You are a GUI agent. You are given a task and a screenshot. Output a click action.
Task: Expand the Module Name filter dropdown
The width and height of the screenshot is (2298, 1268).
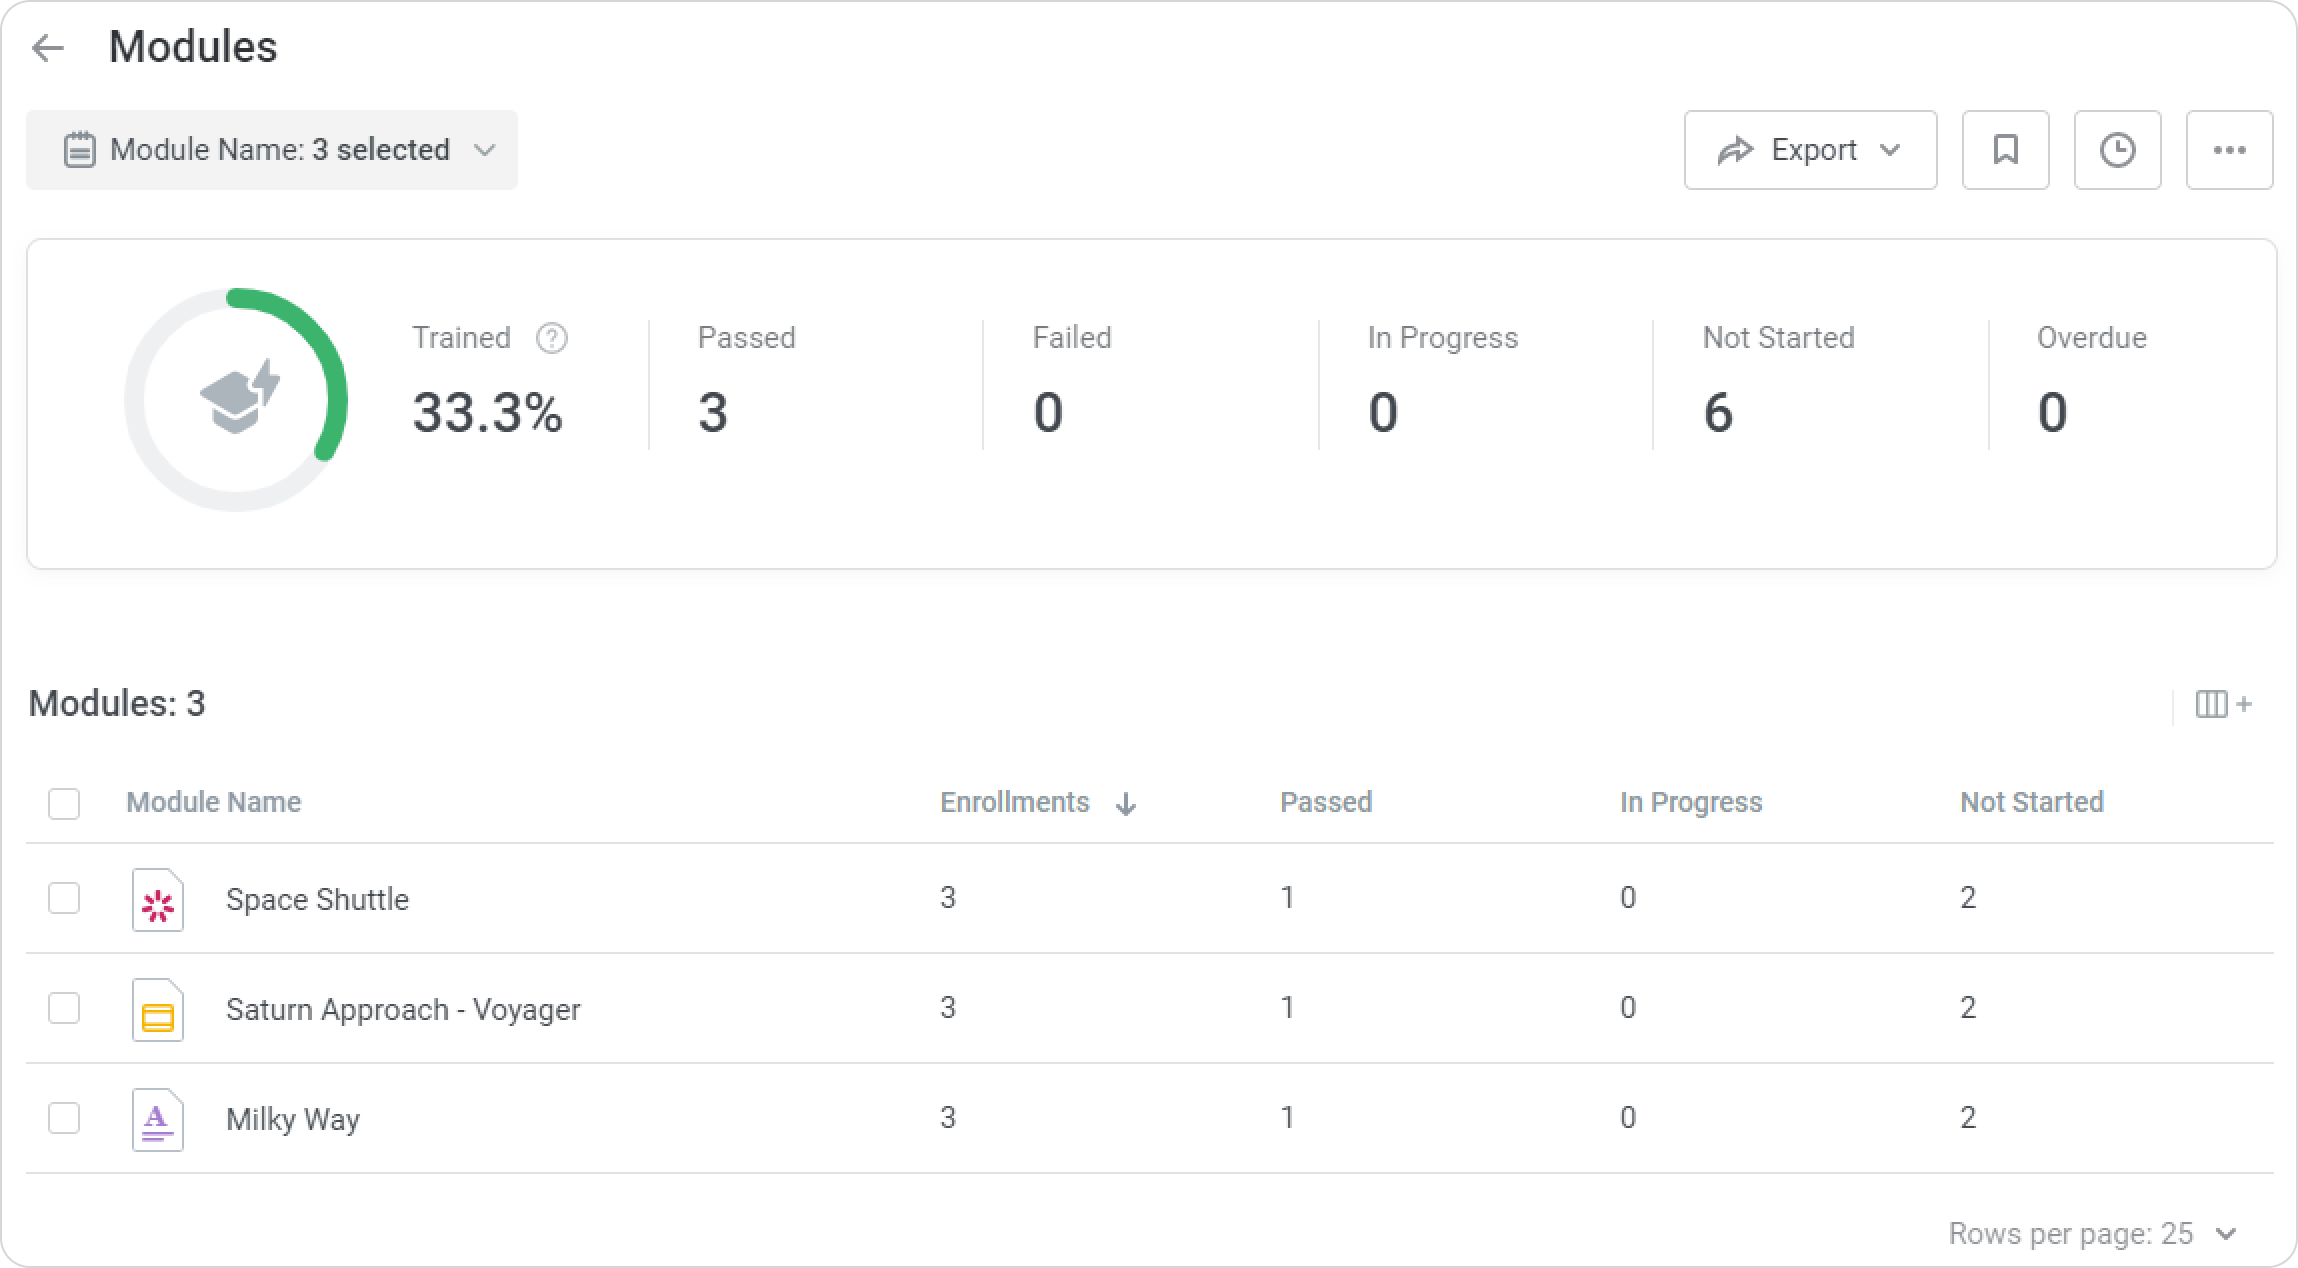point(272,150)
